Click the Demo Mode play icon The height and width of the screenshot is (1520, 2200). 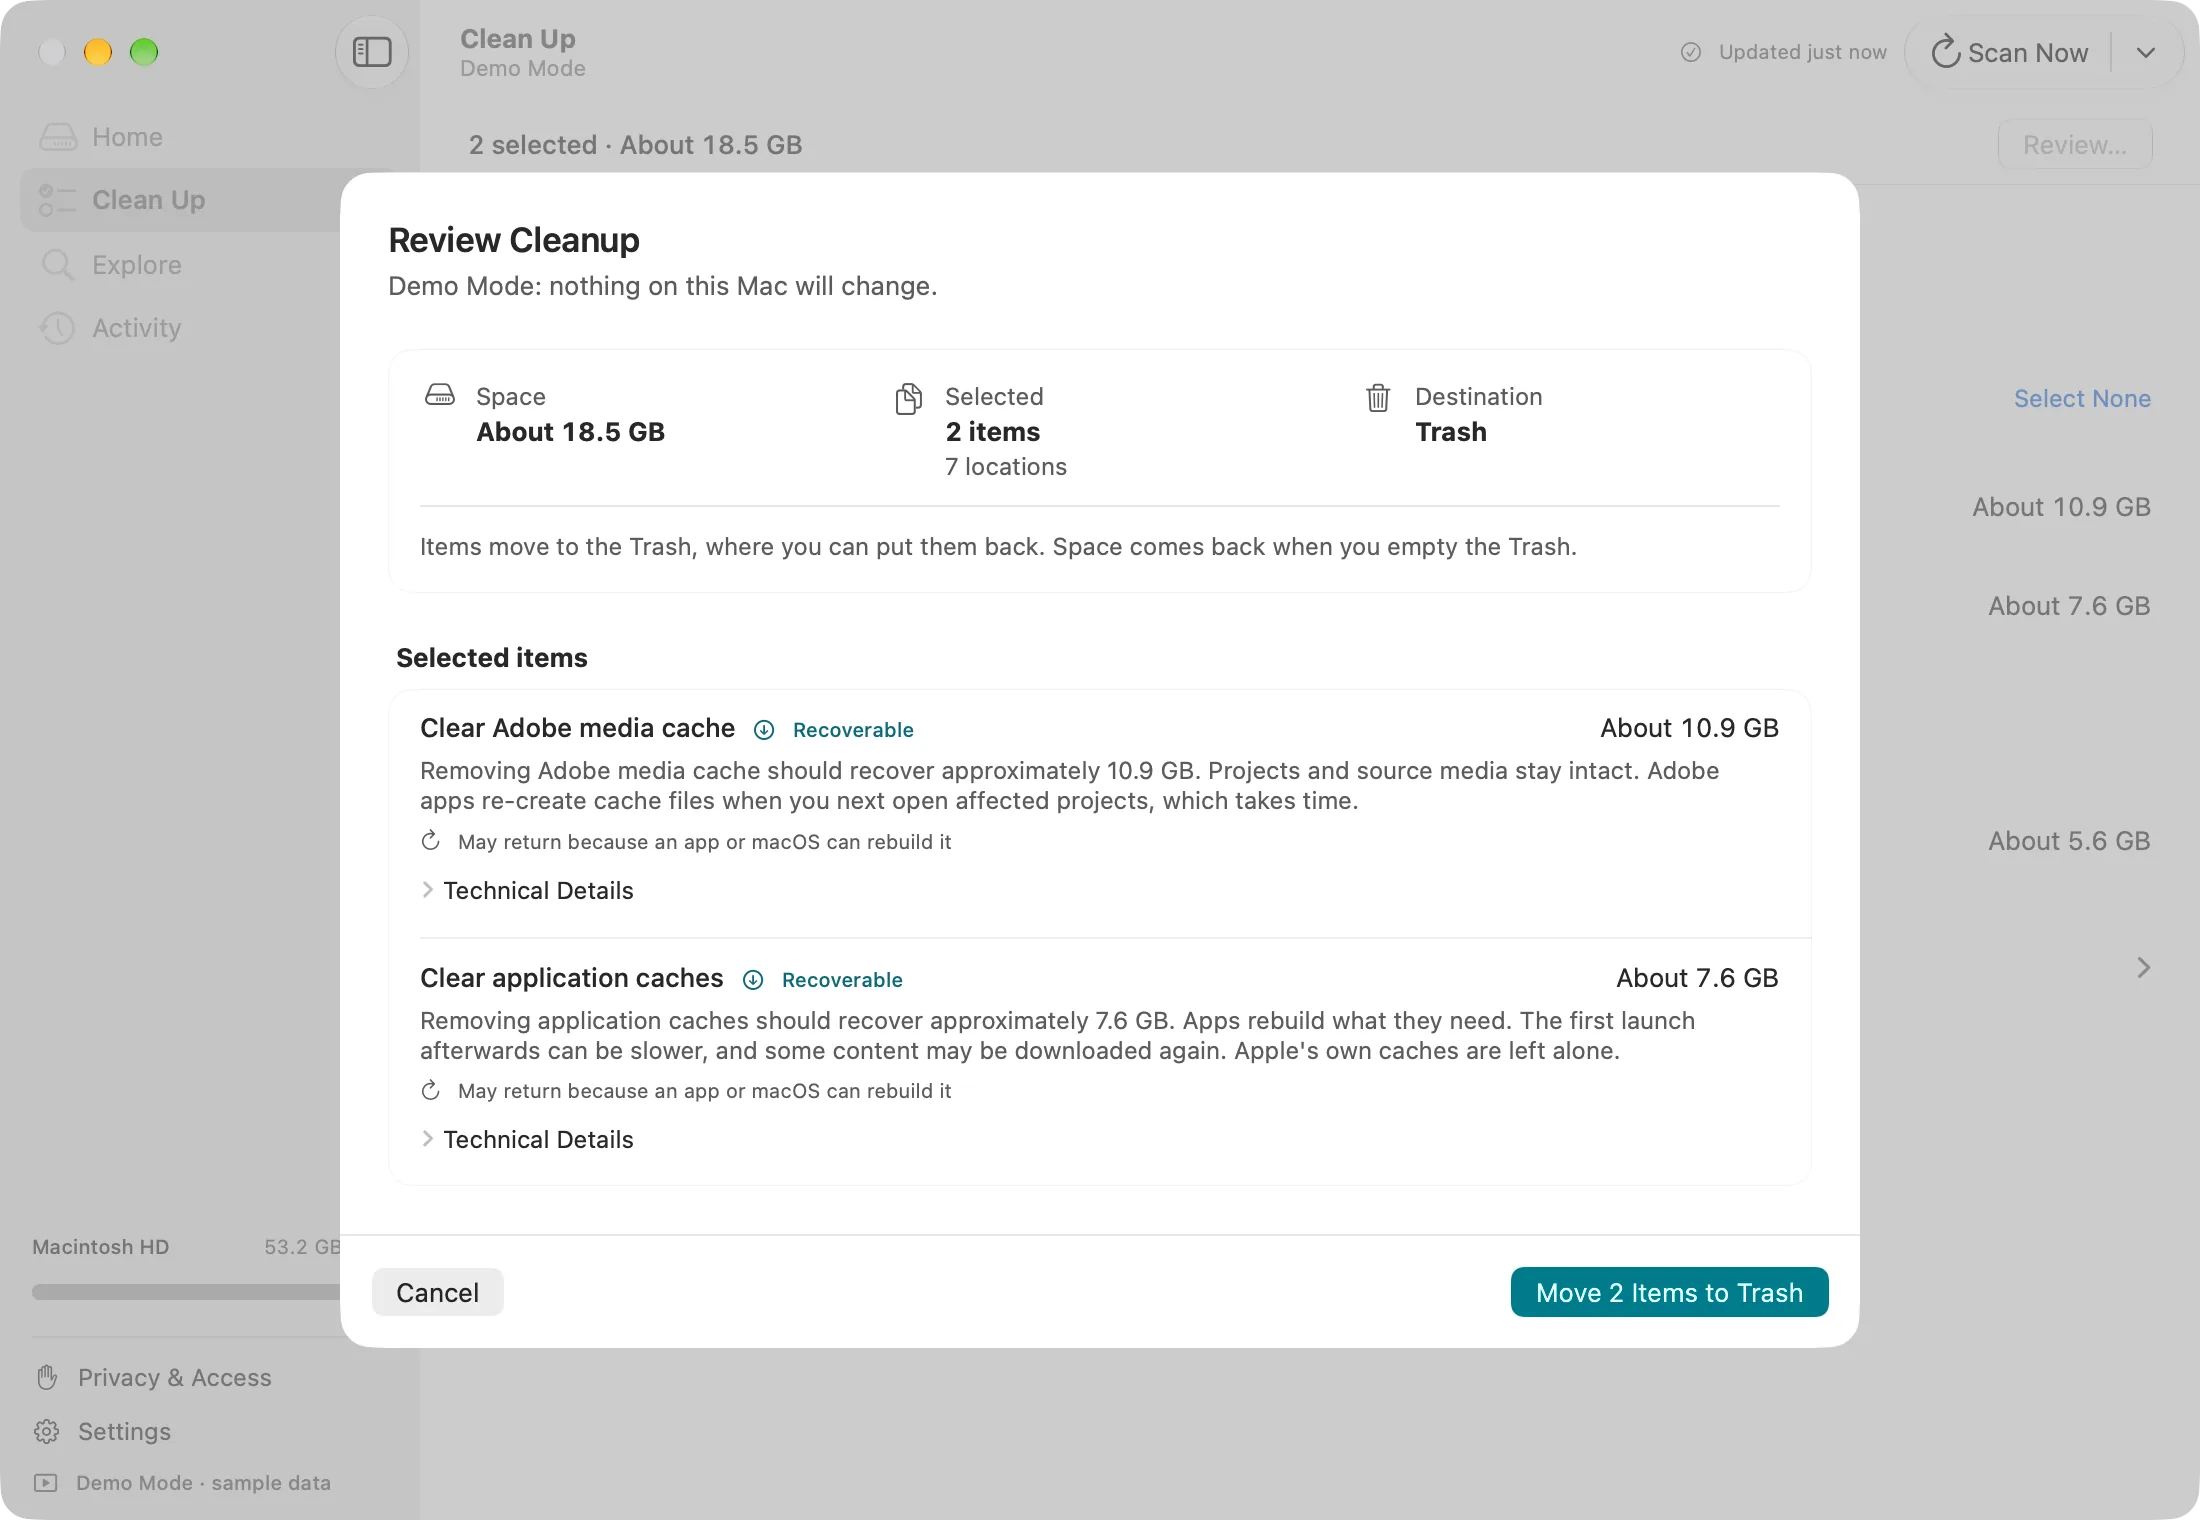coord(46,1482)
